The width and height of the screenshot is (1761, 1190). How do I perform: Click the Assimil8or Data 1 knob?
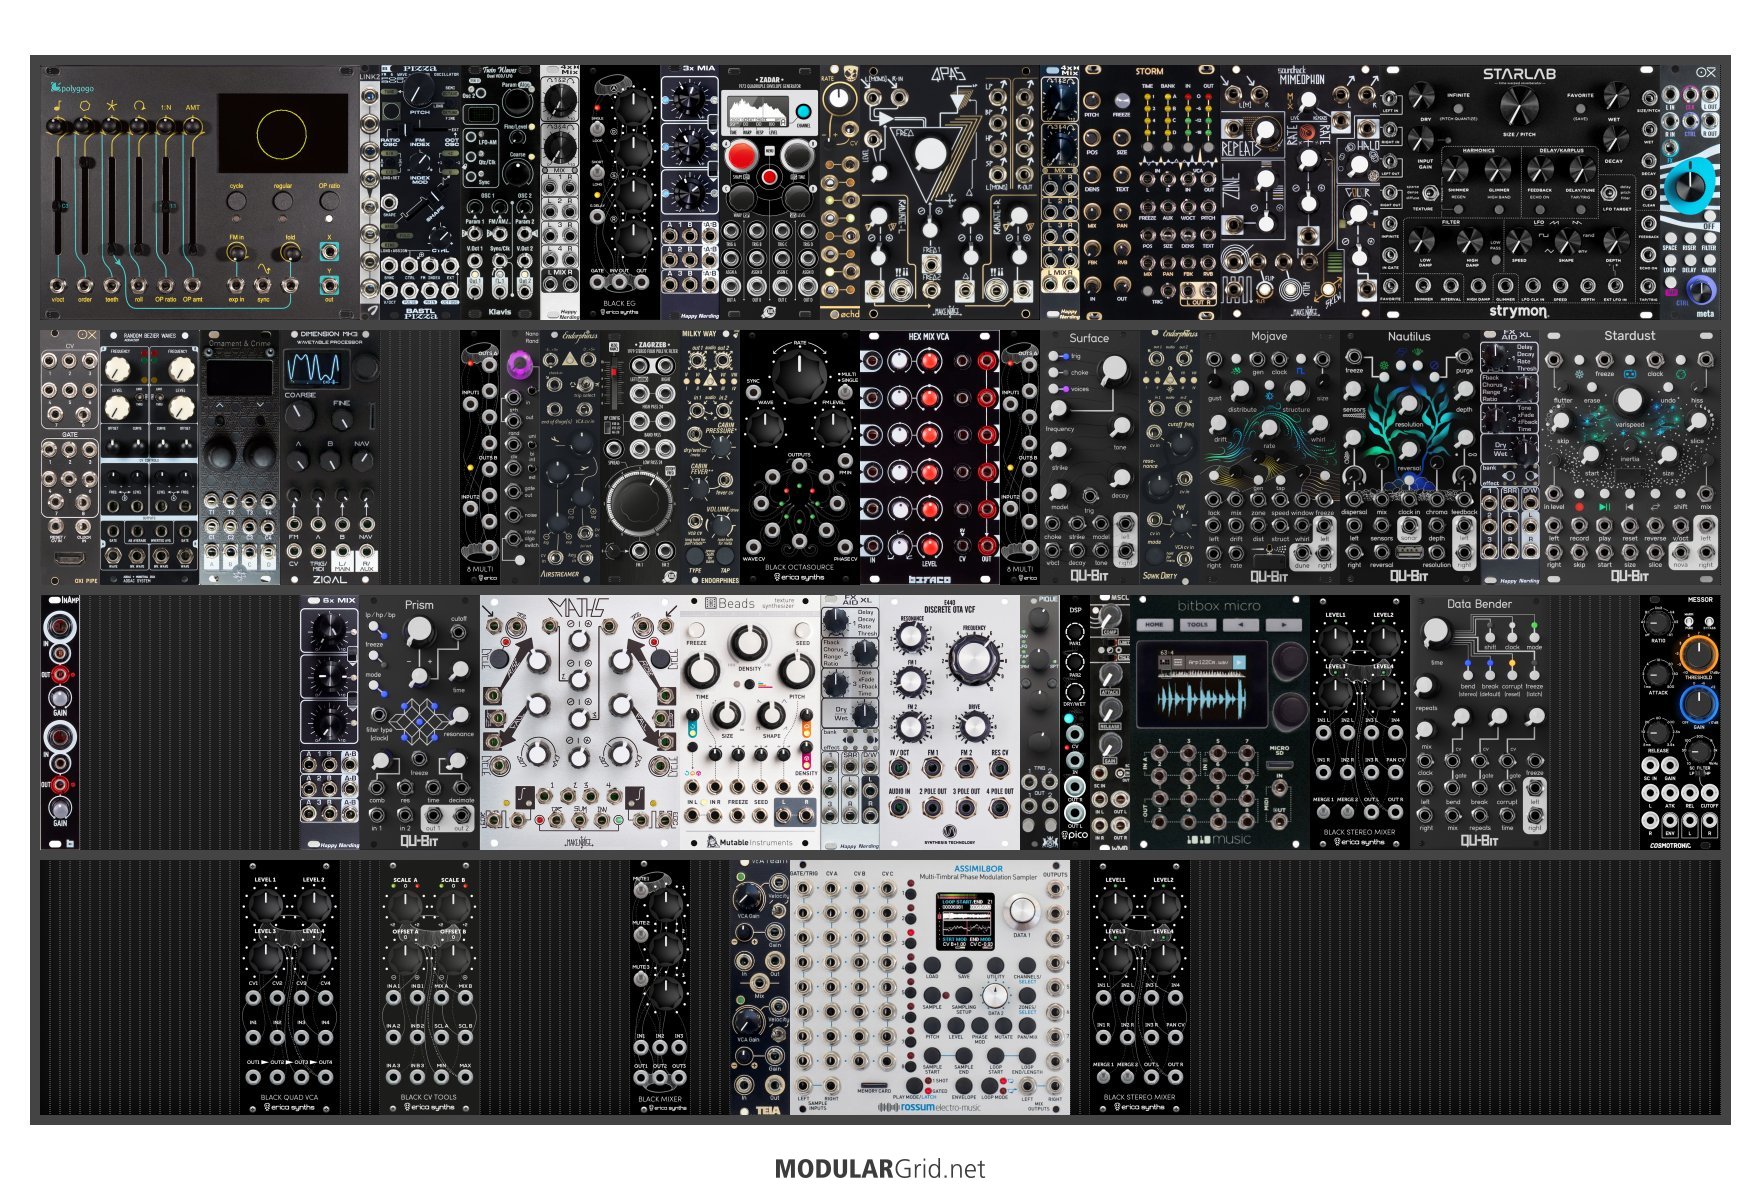click(x=1021, y=911)
